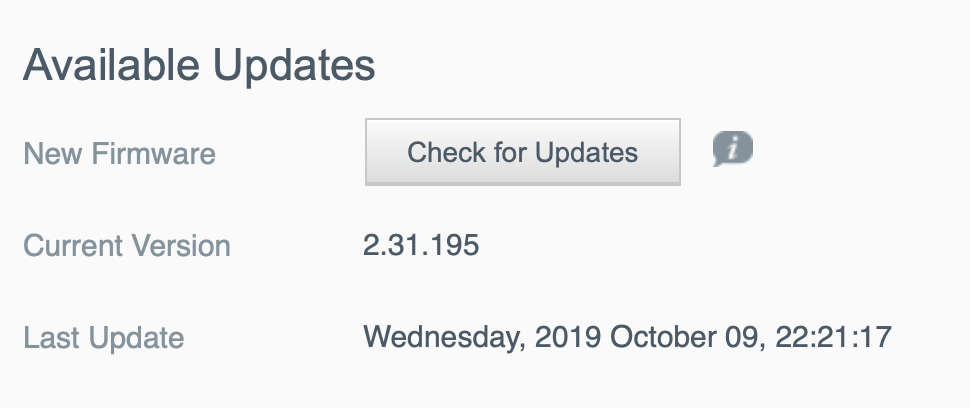Click version number 2.31.195
The width and height of the screenshot is (970, 408).
421,244
